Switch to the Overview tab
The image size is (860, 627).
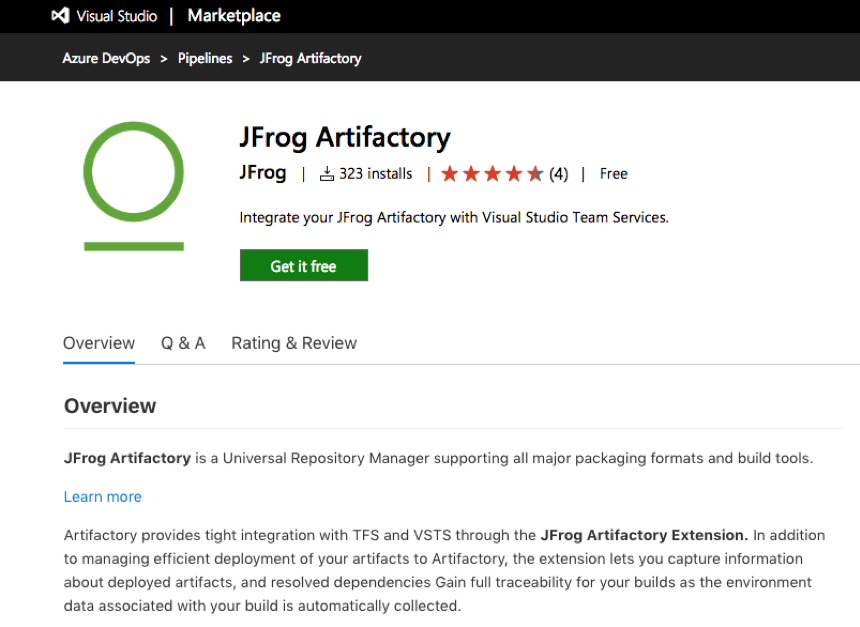pyautogui.click(x=99, y=343)
